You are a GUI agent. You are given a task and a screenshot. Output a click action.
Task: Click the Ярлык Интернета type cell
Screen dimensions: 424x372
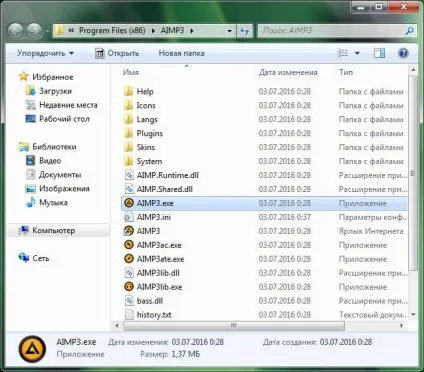tap(371, 231)
